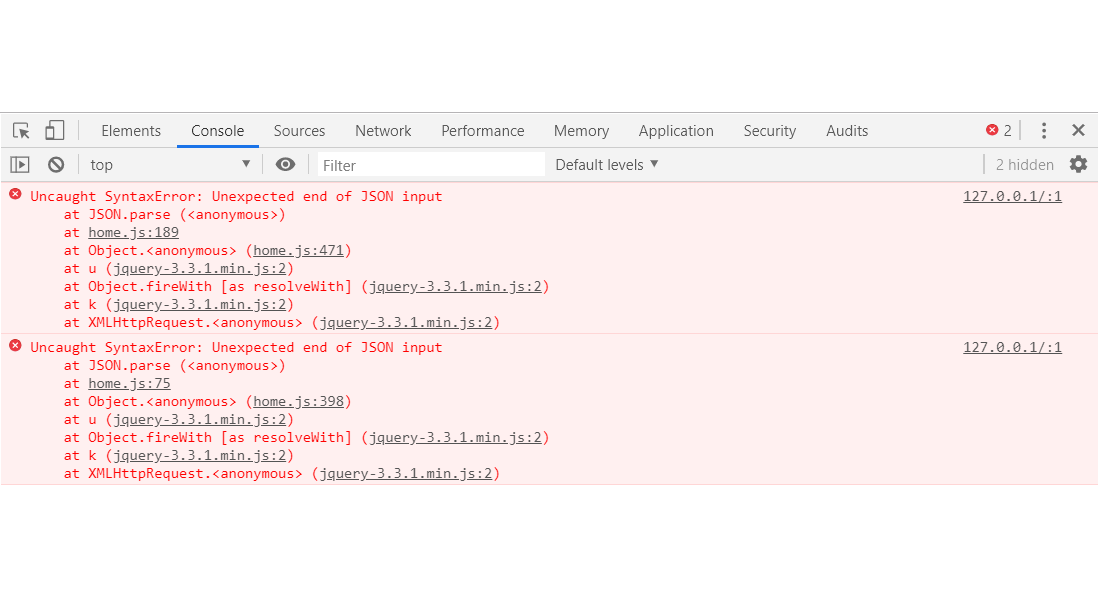Screen dimensions: 1098x599
Task: Open the Elements tab
Action: coord(131,131)
